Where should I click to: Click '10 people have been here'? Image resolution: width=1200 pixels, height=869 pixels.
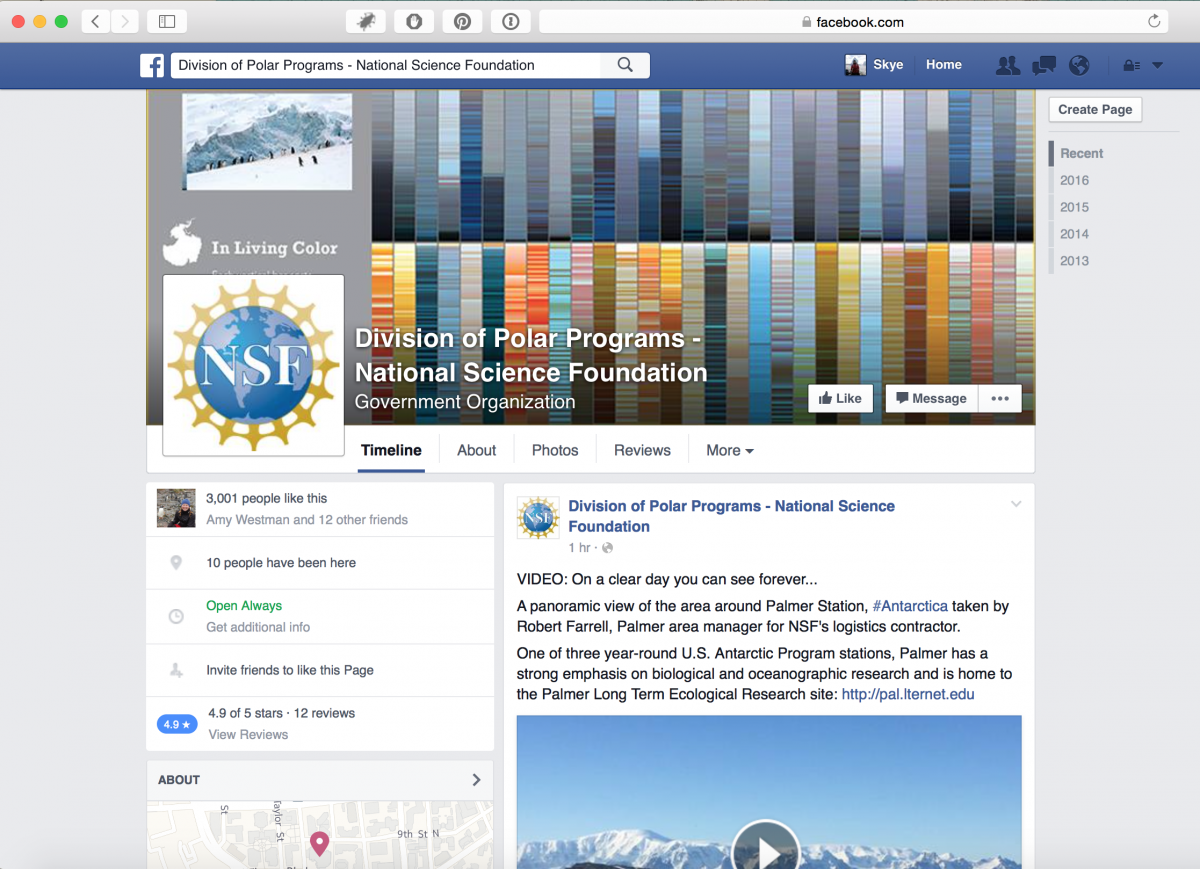[x=281, y=563]
